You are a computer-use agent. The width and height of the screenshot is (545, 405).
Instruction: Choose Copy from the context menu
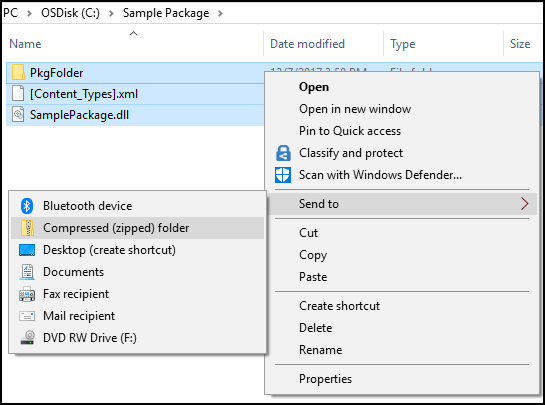coord(313,255)
